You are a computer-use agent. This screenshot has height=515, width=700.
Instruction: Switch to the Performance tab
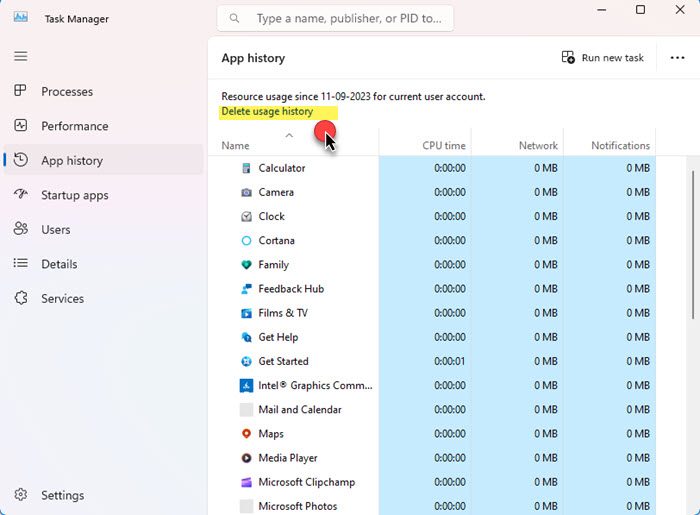(104, 126)
